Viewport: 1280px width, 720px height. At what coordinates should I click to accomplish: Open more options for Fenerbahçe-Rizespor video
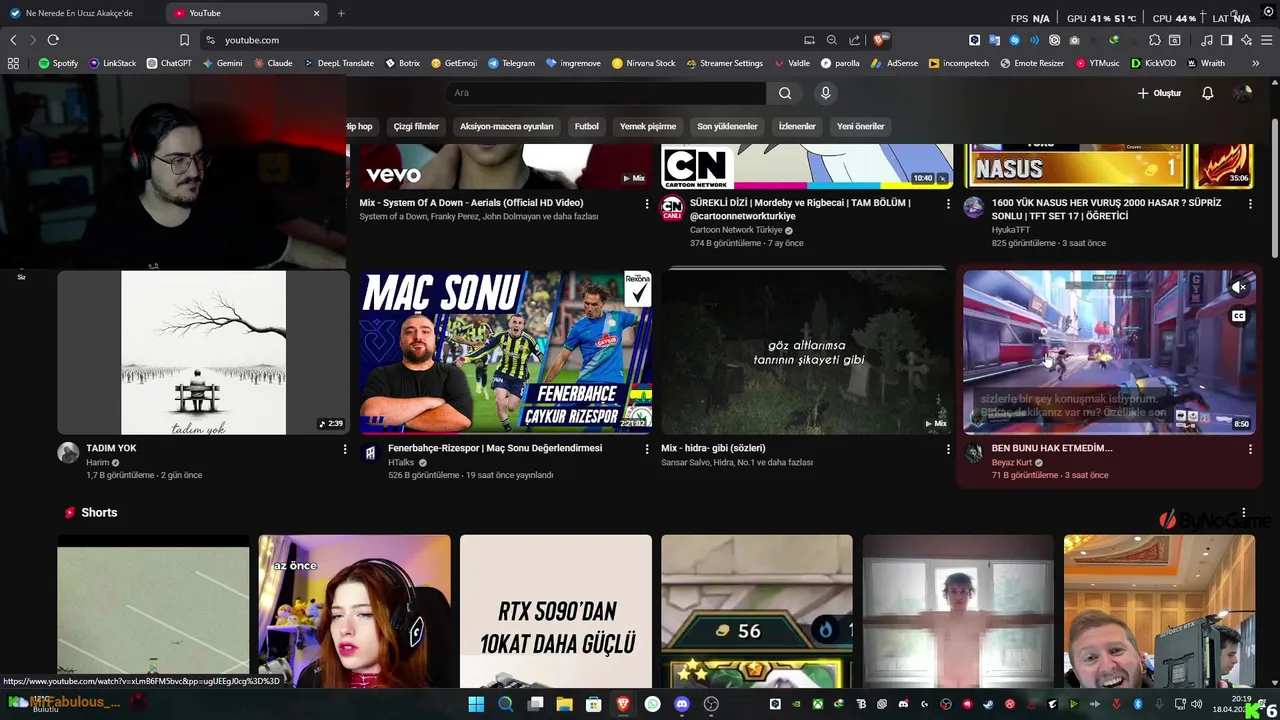[647, 449]
